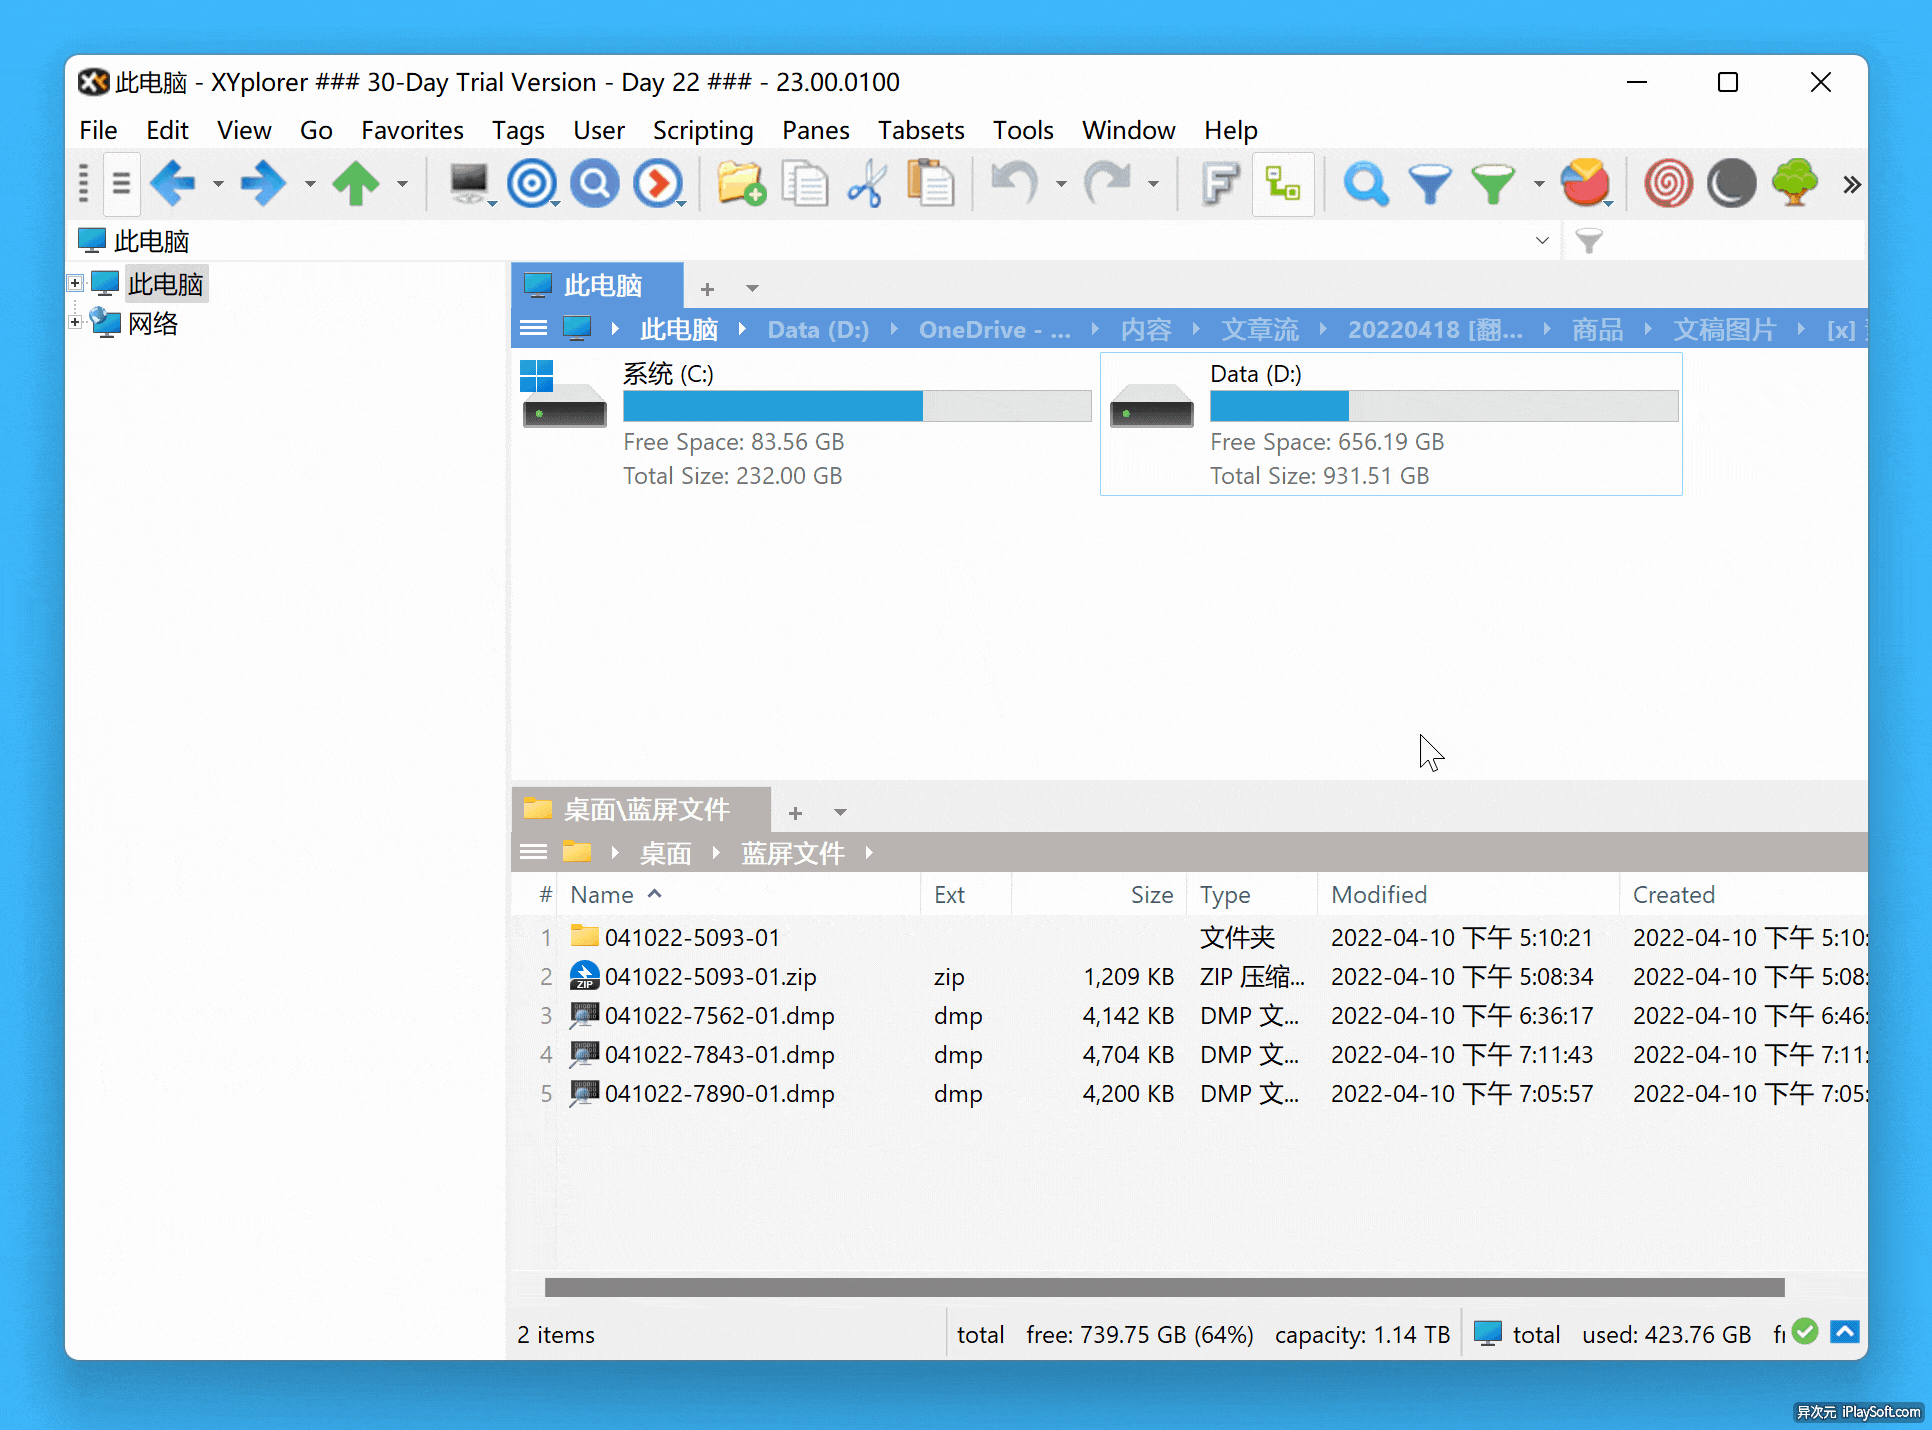Click the pie chart disk usage icon
This screenshot has height=1430, width=1932.
coord(1586,184)
